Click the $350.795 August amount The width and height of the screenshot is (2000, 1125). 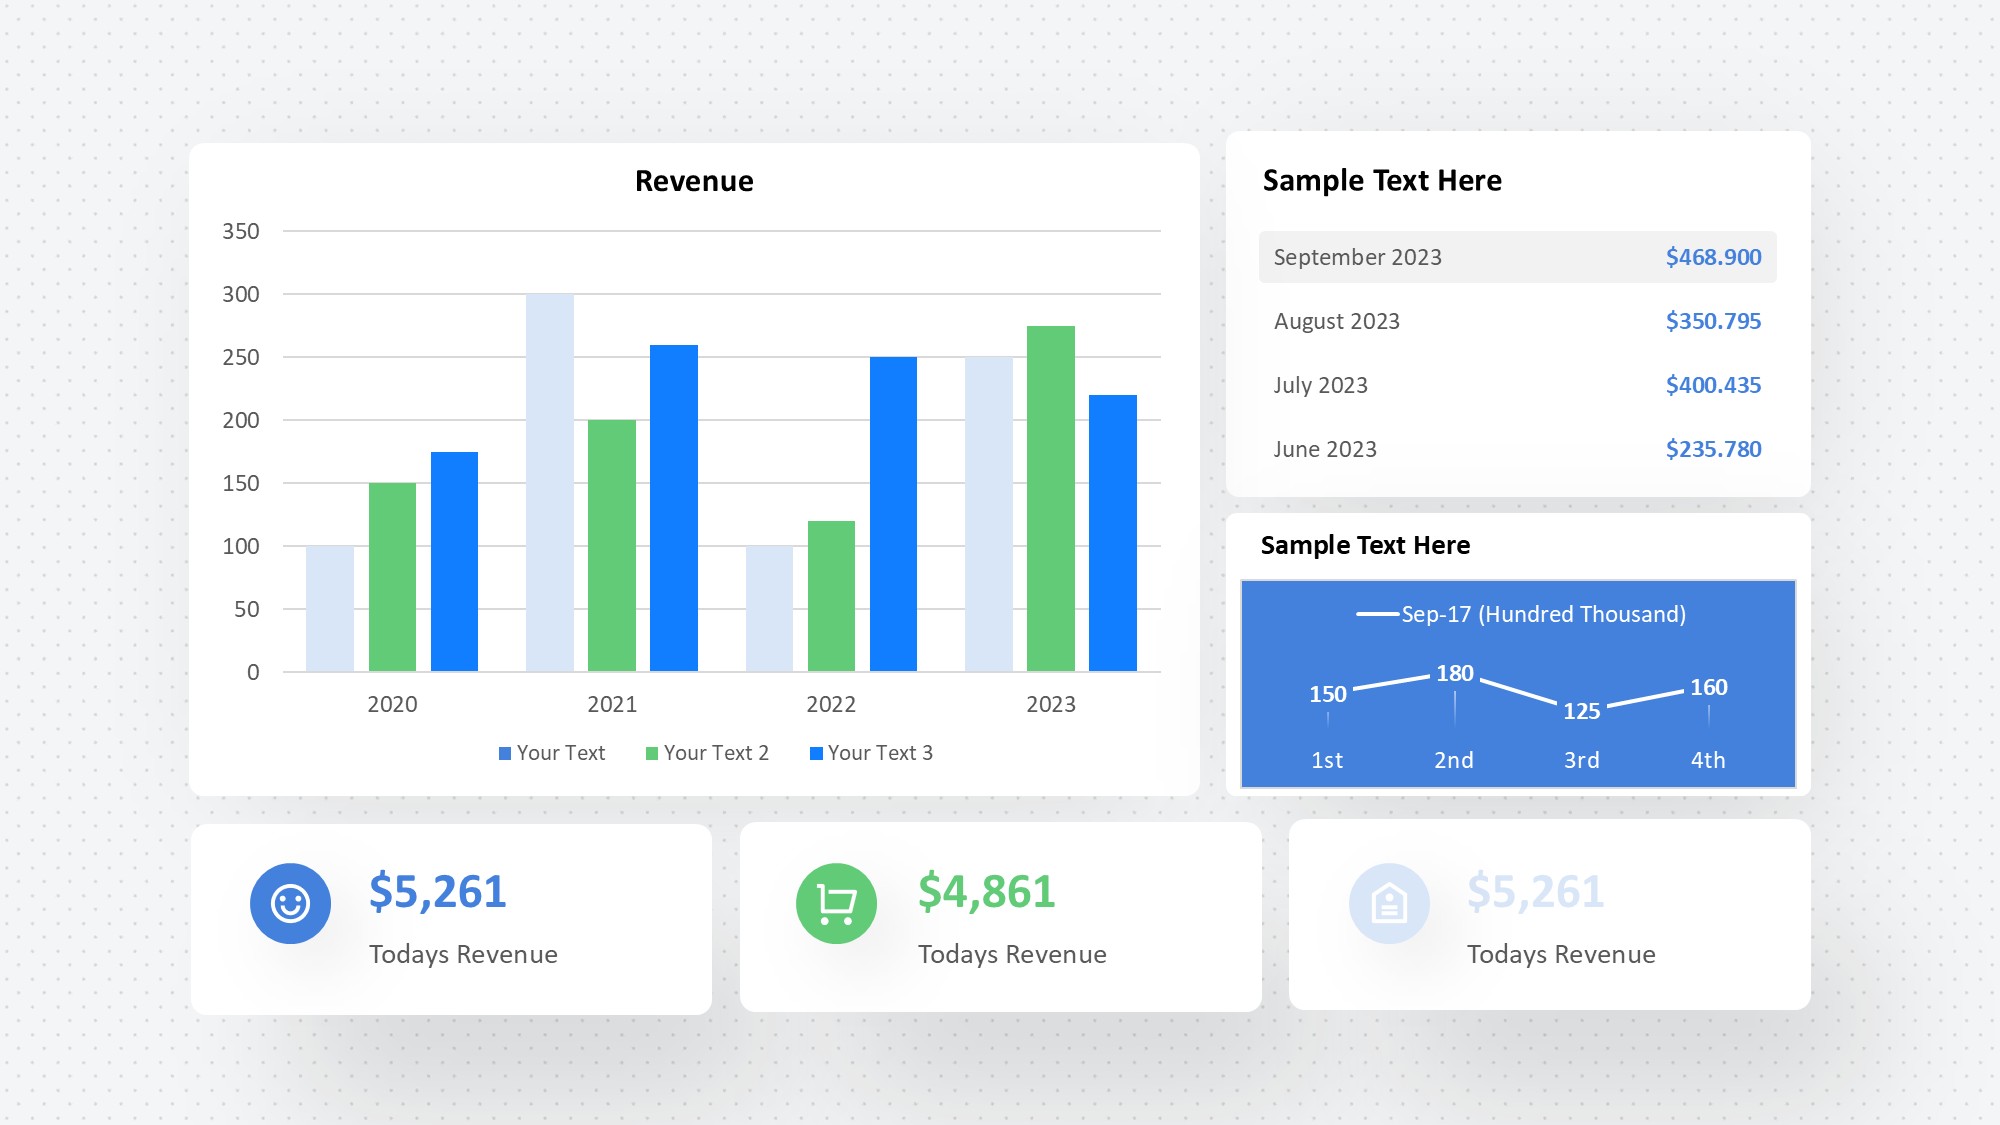click(x=1712, y=321)
